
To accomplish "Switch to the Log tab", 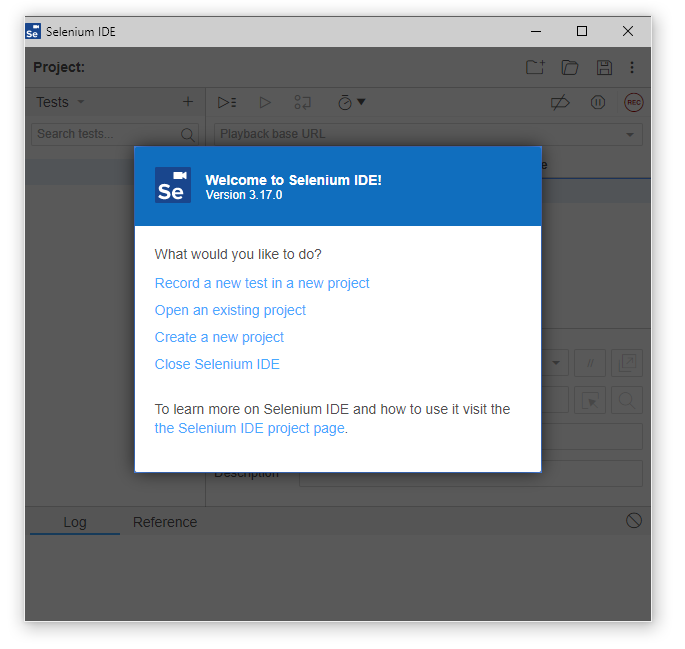I will coord(75,522).
